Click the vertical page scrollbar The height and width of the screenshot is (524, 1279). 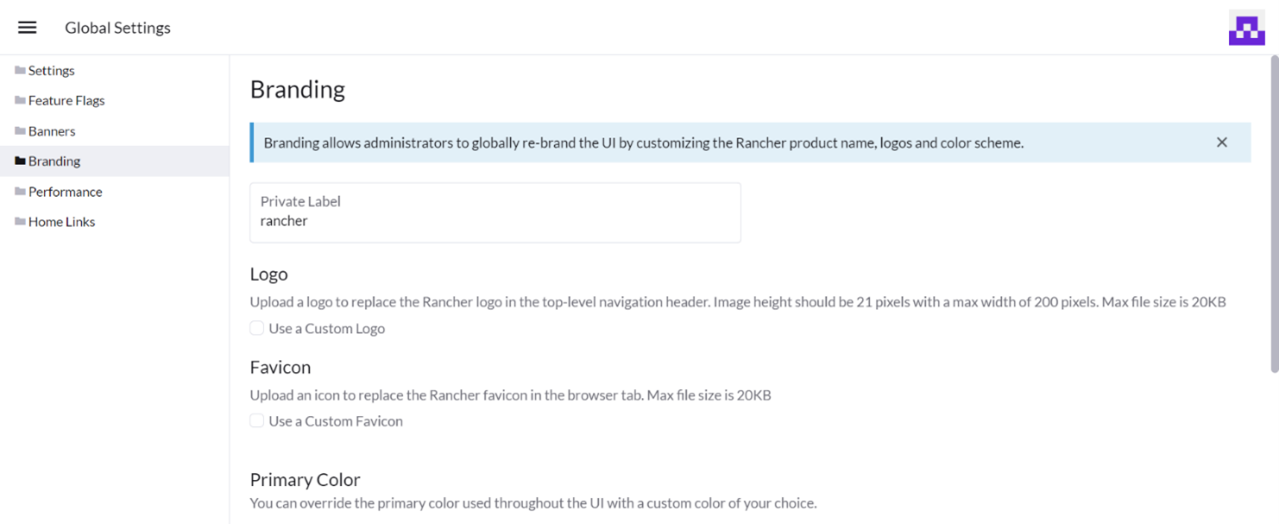pos(1273,215)
